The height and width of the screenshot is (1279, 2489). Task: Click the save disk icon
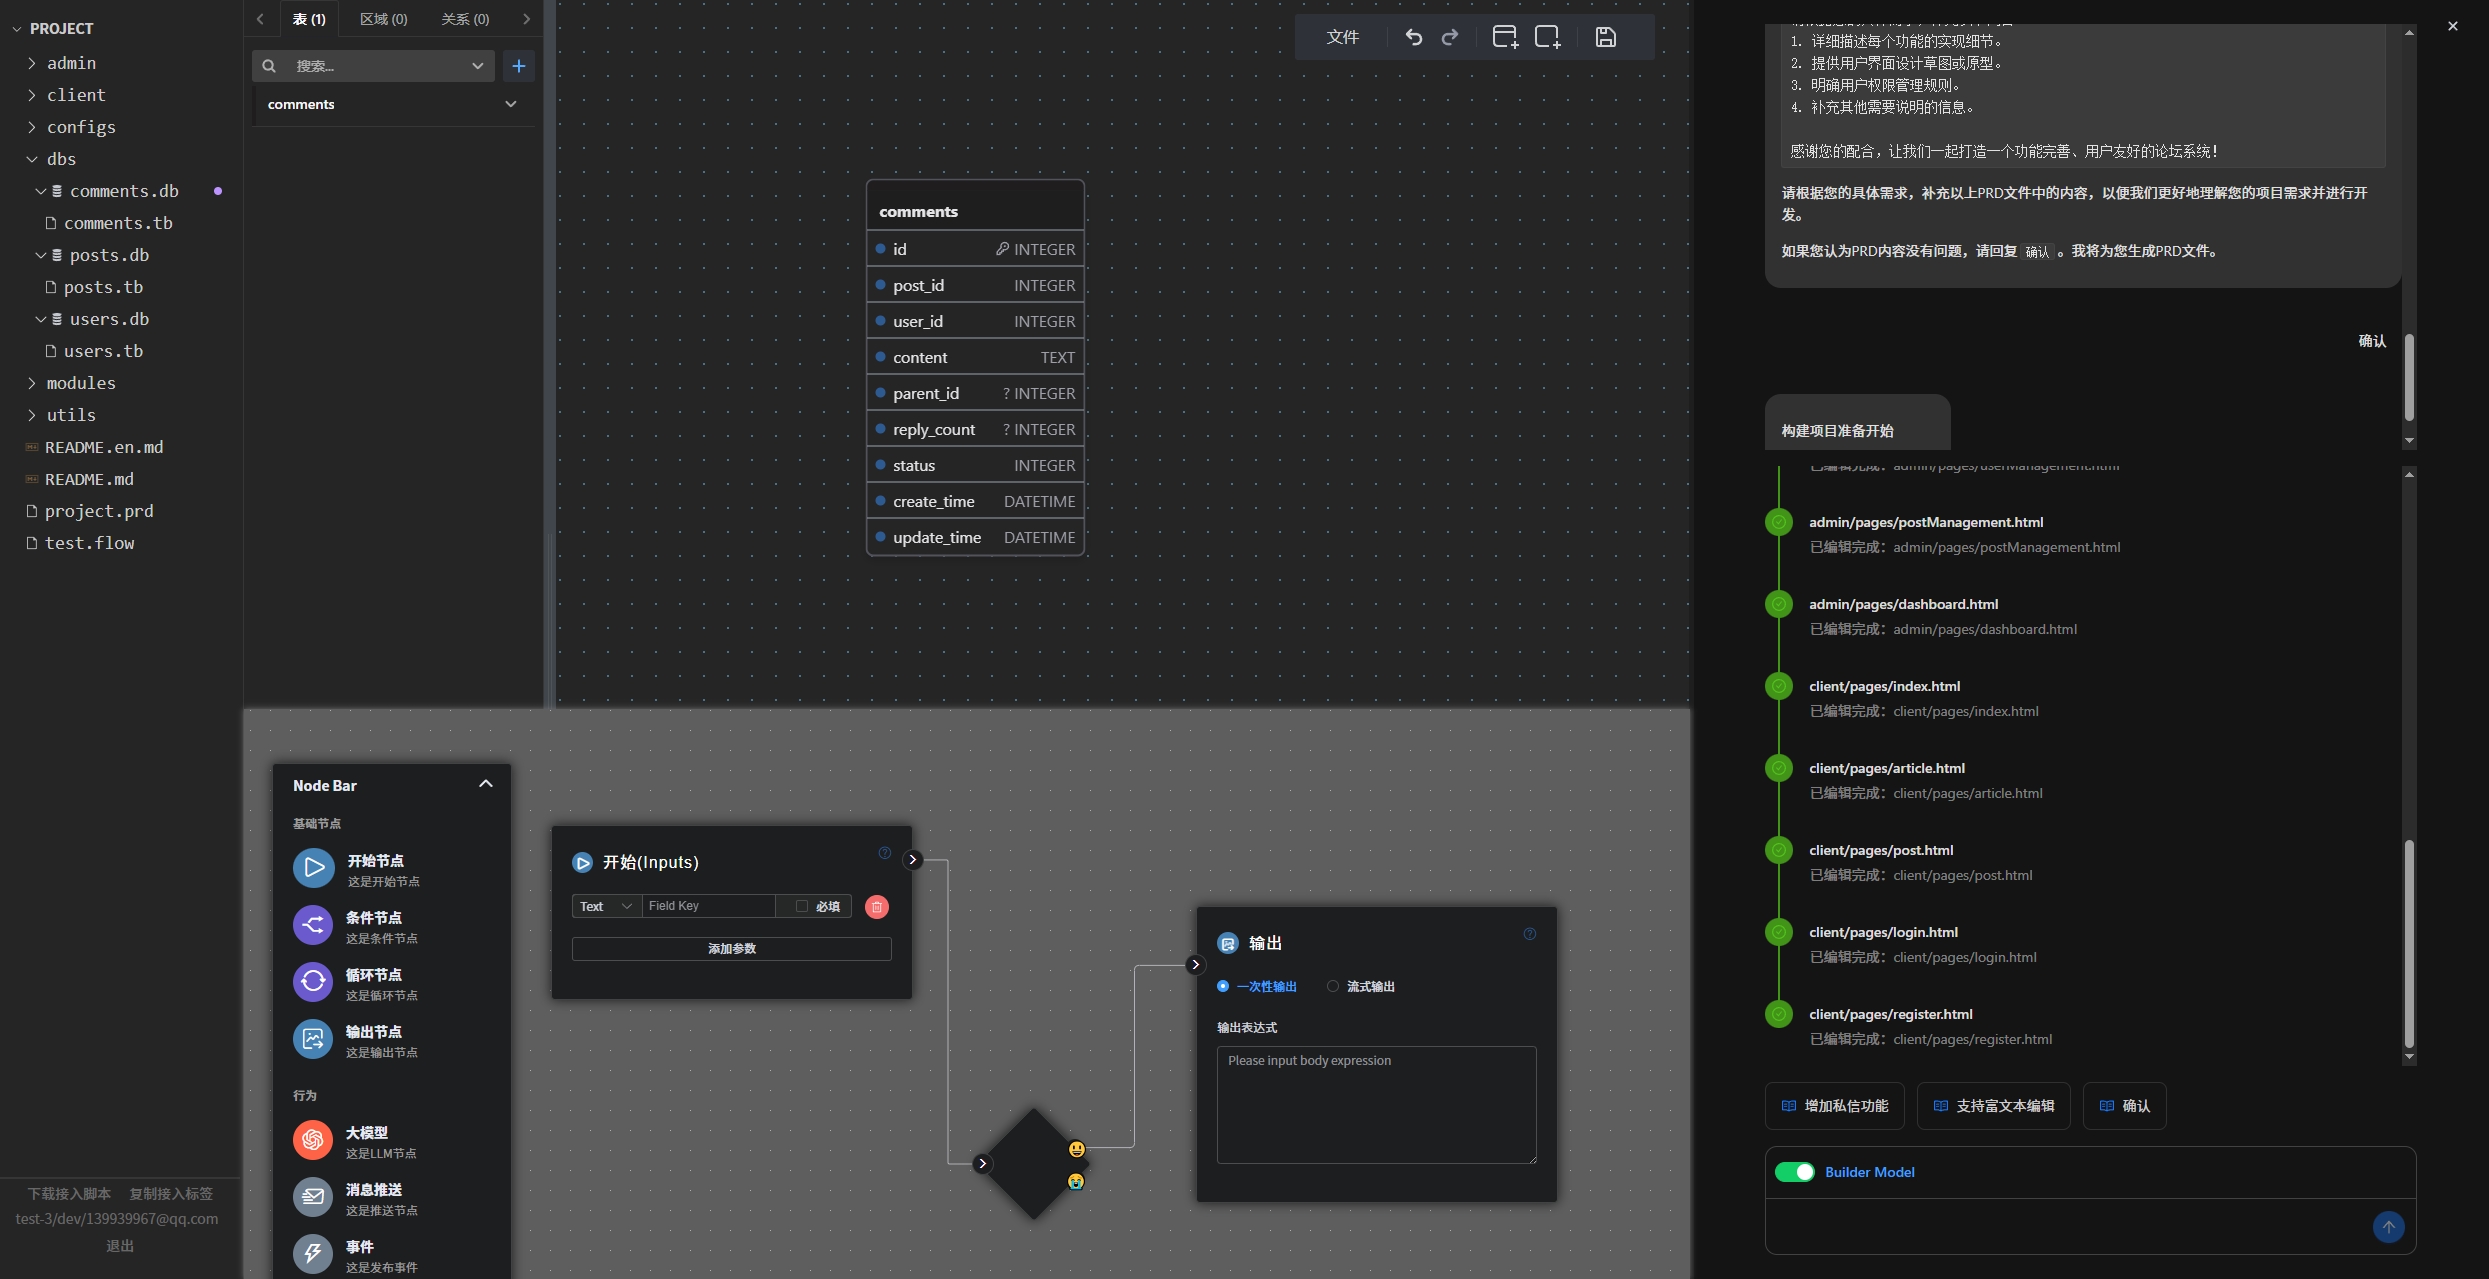[1605, 37]
